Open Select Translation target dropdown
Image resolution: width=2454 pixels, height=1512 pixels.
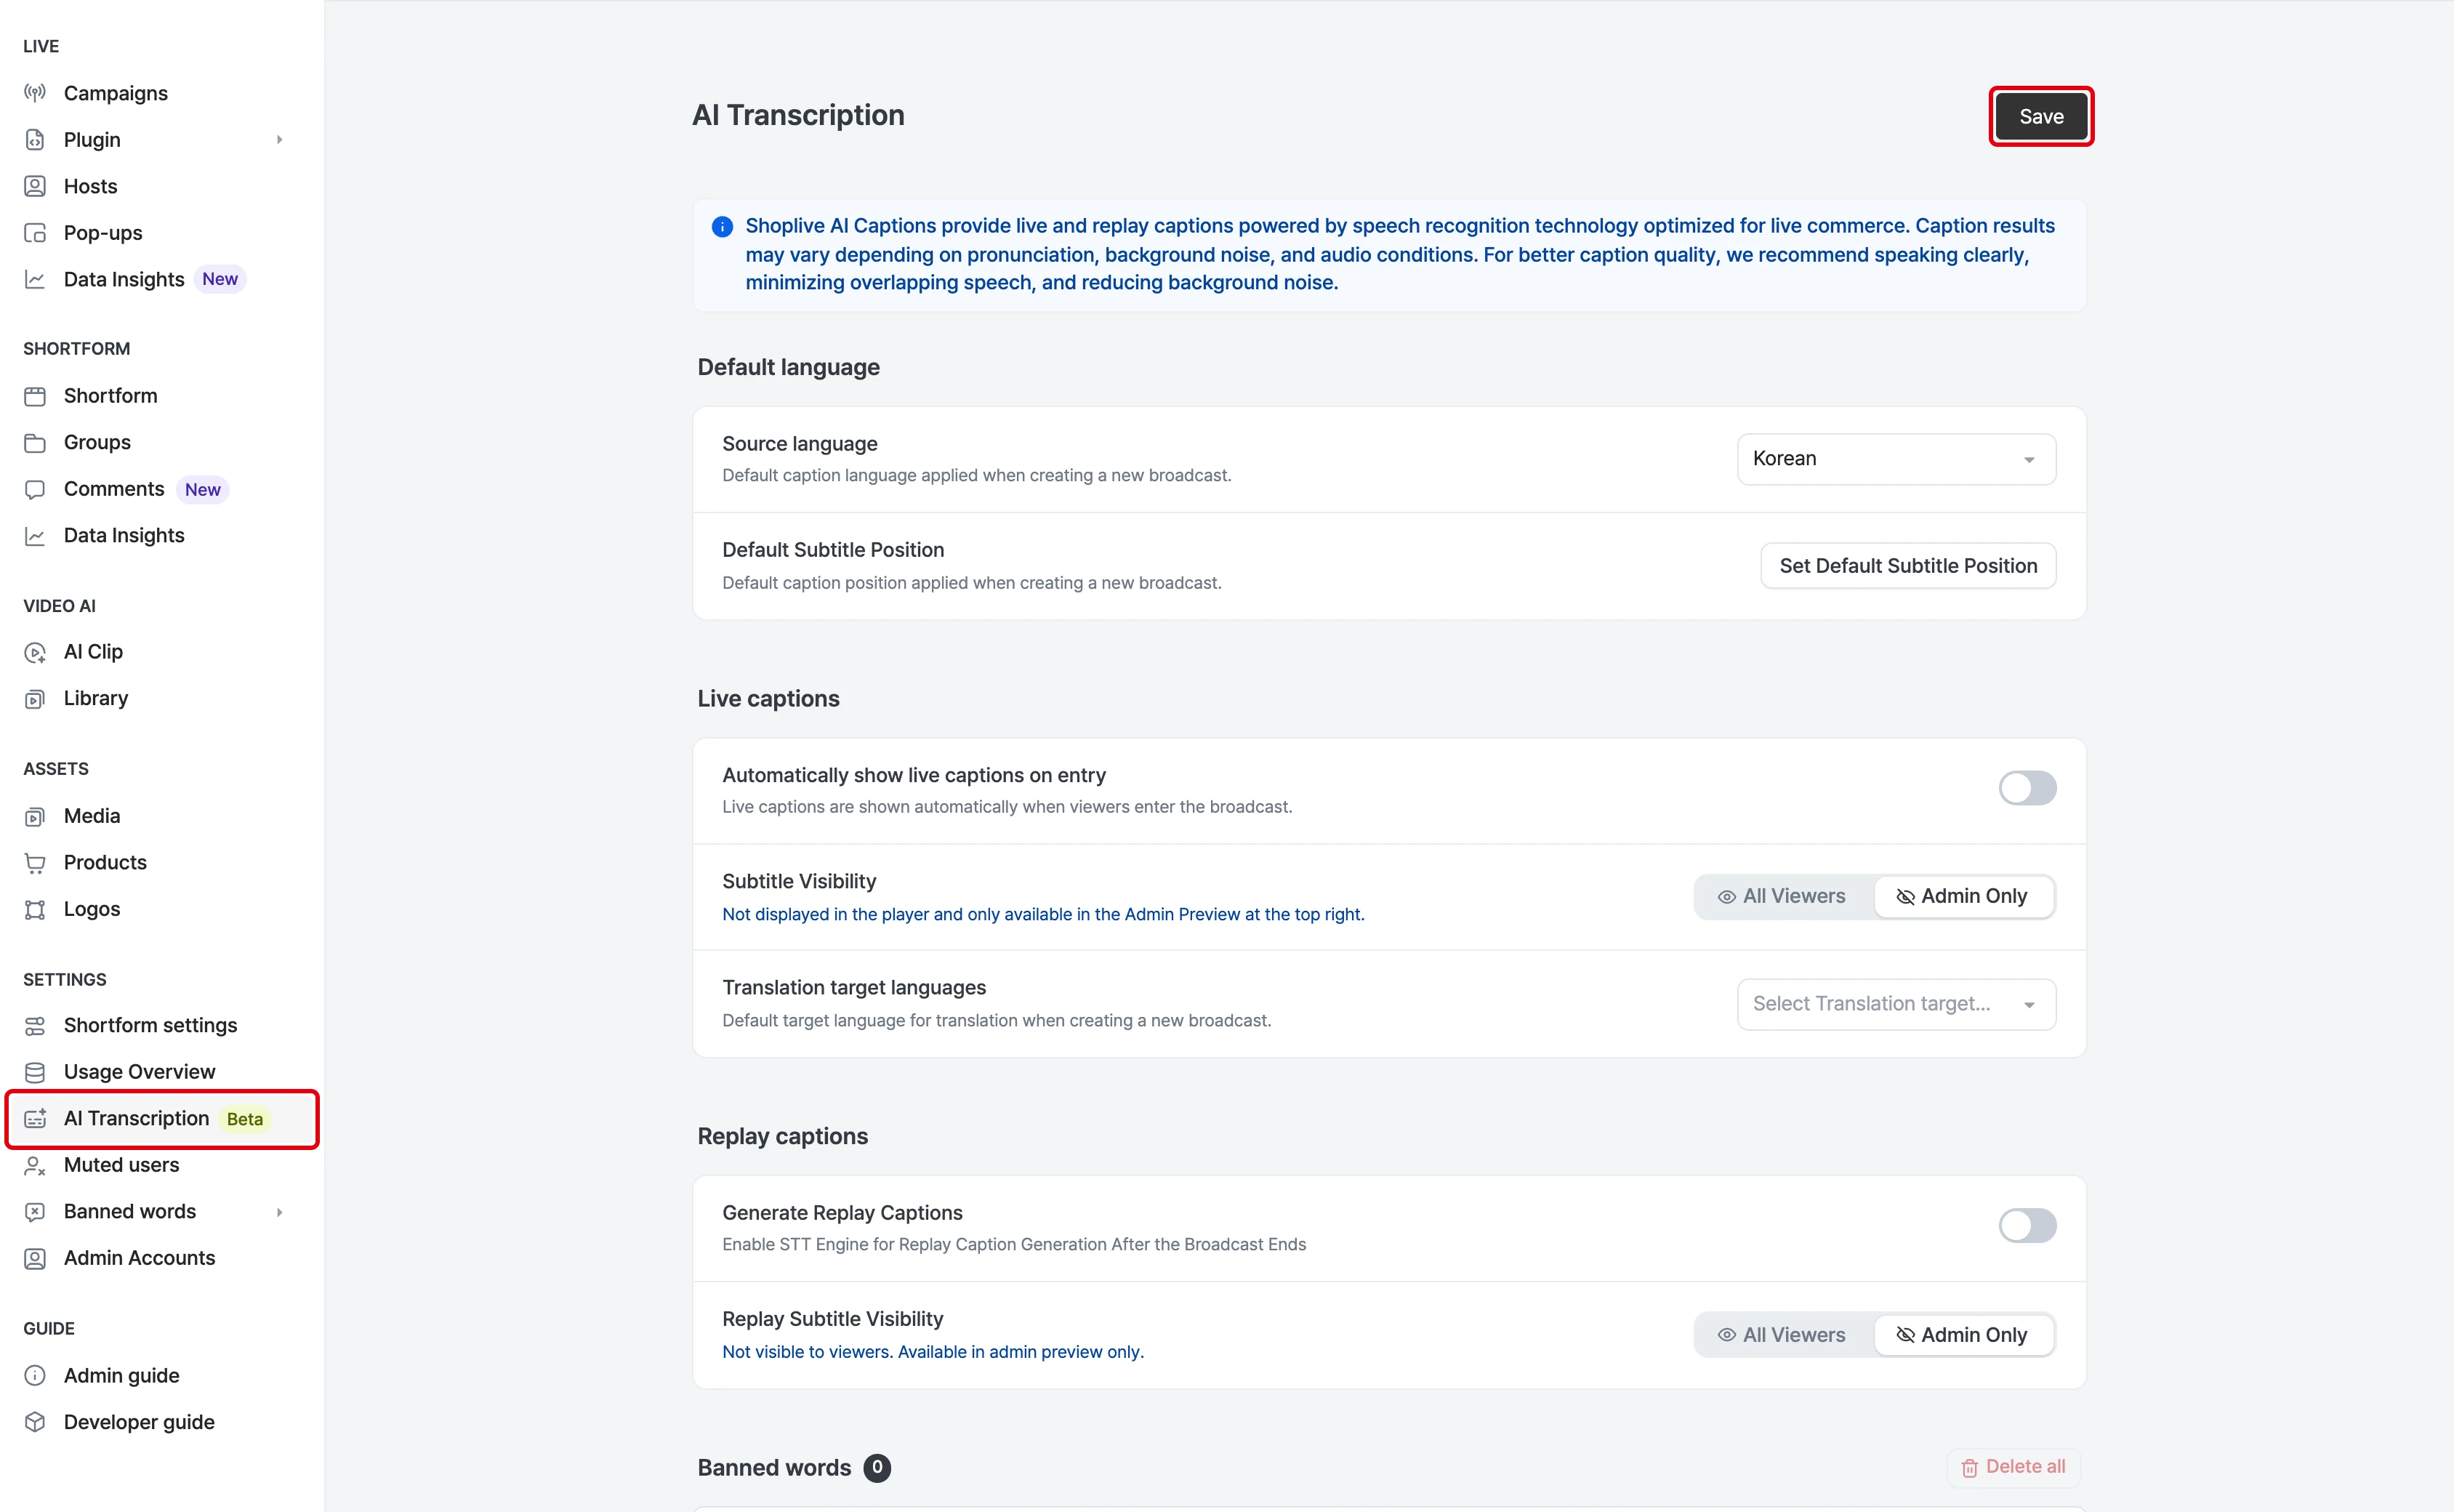pyautogui.click(x=1896, y=1004)
